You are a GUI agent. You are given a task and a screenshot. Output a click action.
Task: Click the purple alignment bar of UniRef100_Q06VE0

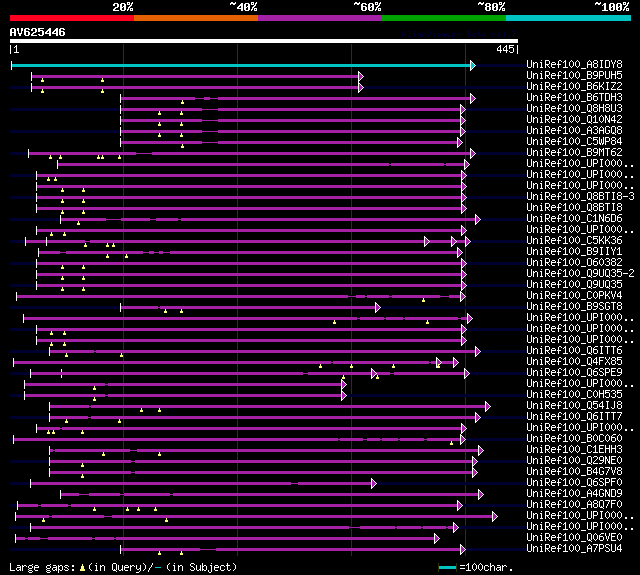pos(225,539)
